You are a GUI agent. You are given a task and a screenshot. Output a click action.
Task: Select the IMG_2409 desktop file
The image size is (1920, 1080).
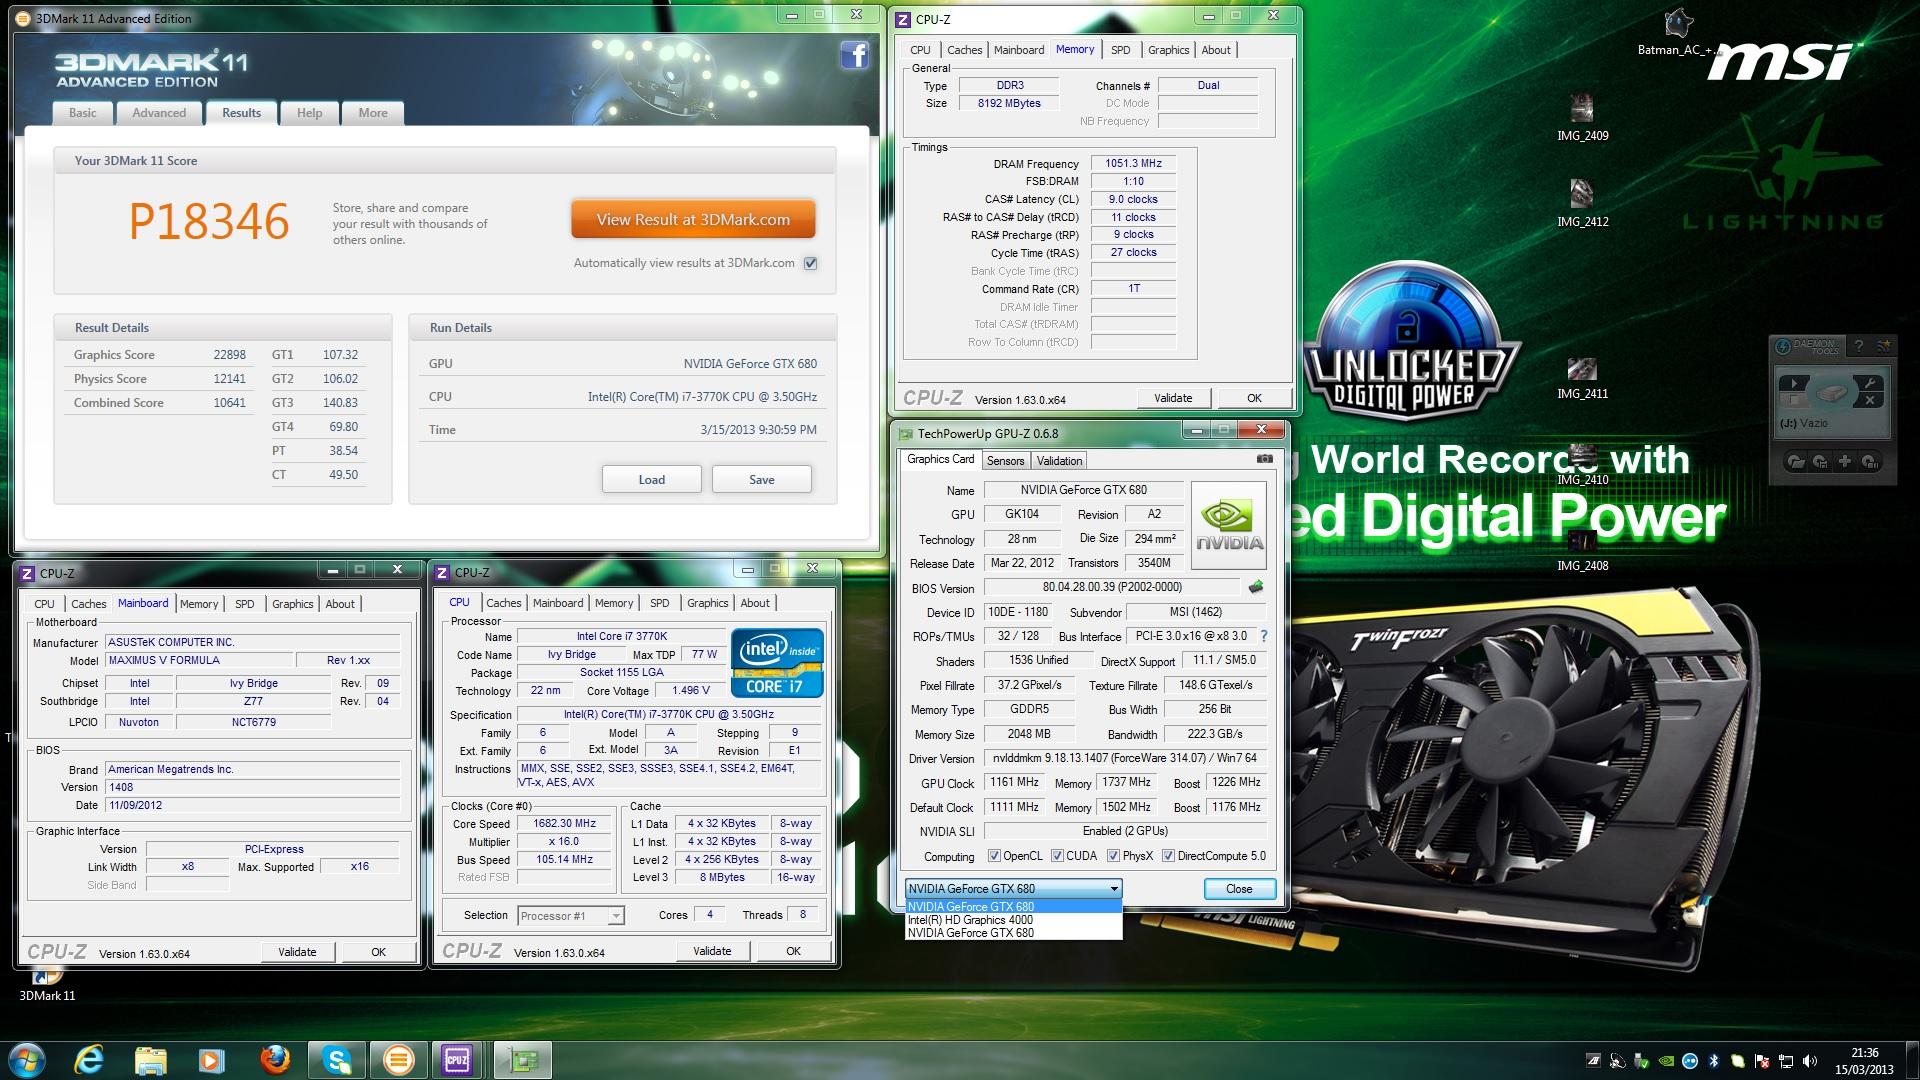coord(1582,117)
